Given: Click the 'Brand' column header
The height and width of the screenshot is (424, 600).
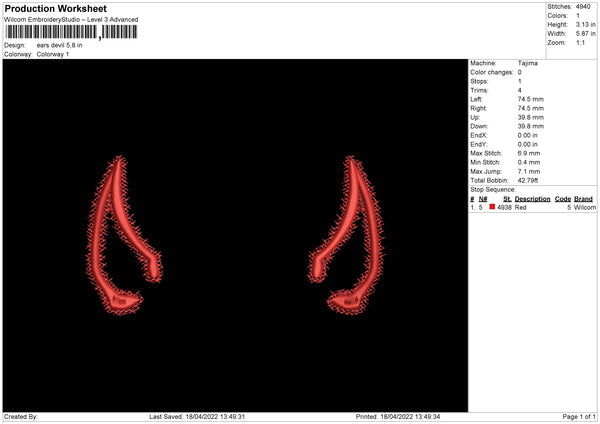Looking at the screenshot, I should pyautogui.click(x=584, y=199).
